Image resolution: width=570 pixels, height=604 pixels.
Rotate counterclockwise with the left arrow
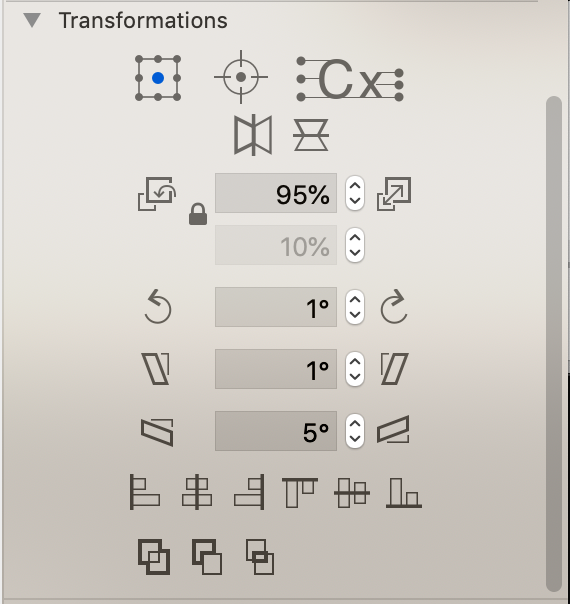tap(158, 307)
